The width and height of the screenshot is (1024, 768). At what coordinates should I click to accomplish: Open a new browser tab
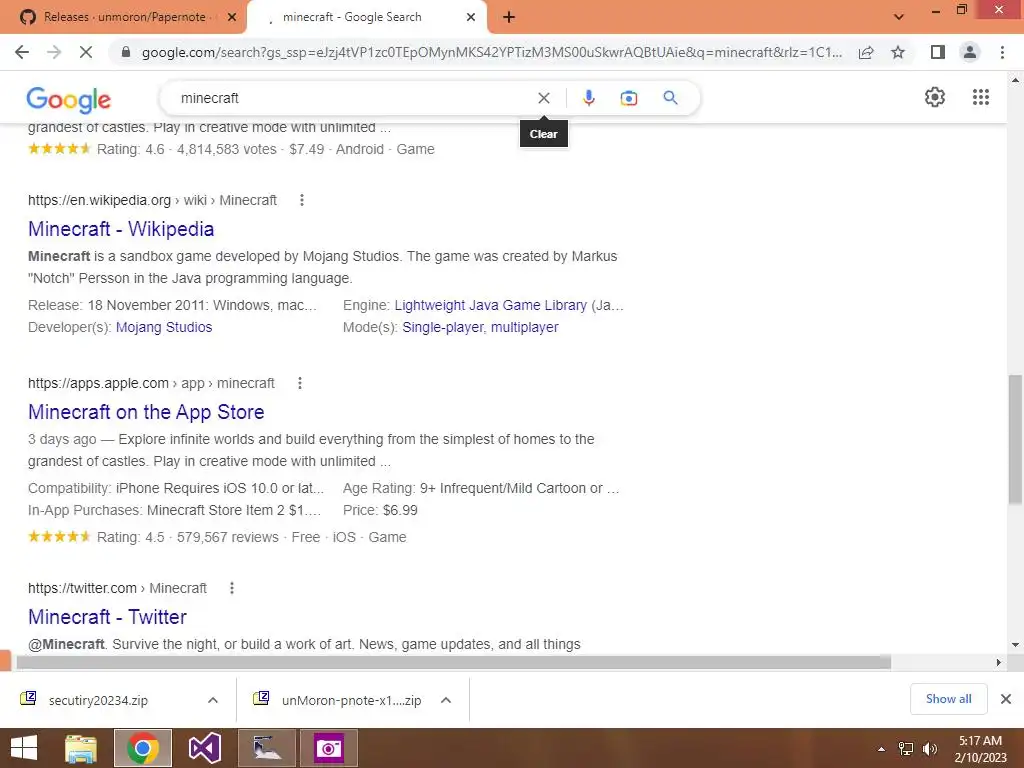point(509,18)
